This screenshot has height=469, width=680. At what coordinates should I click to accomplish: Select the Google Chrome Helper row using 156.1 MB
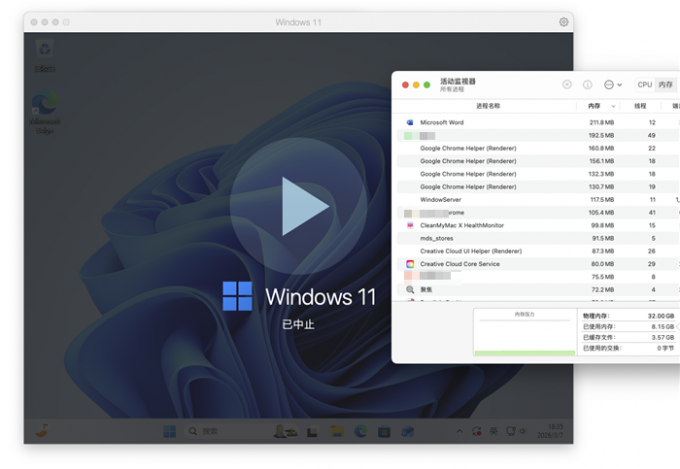pyautogui.click(x=538, y=161)
